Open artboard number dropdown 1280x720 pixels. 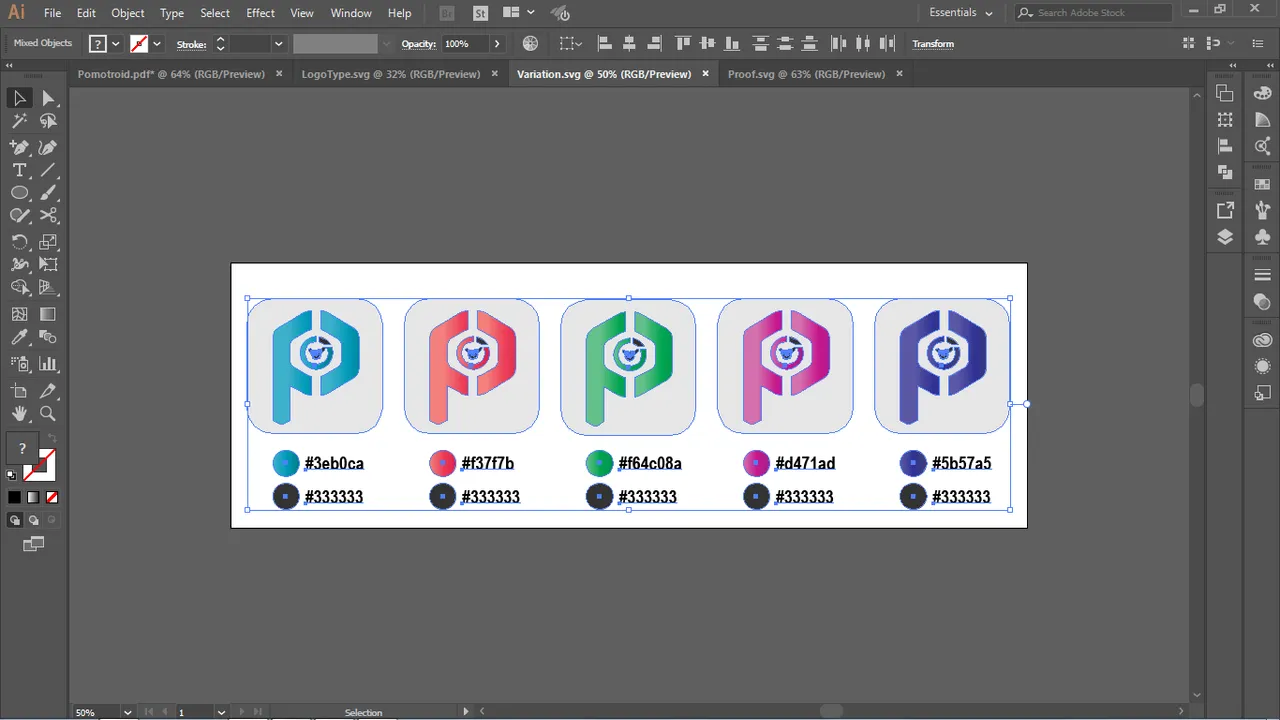click(x=222, y=712)
